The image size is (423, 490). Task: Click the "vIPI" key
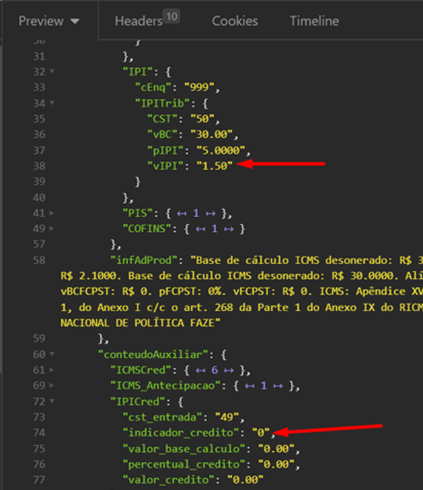165,166
